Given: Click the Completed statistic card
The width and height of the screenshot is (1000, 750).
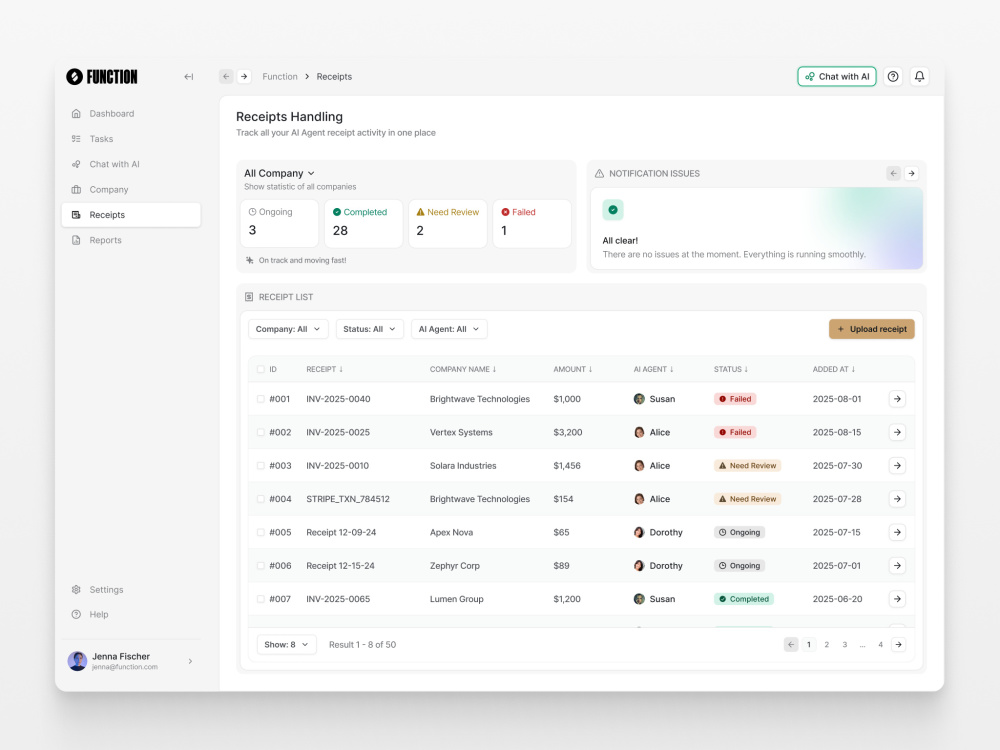Looking at the screenshot, I should tap(364, 223).
